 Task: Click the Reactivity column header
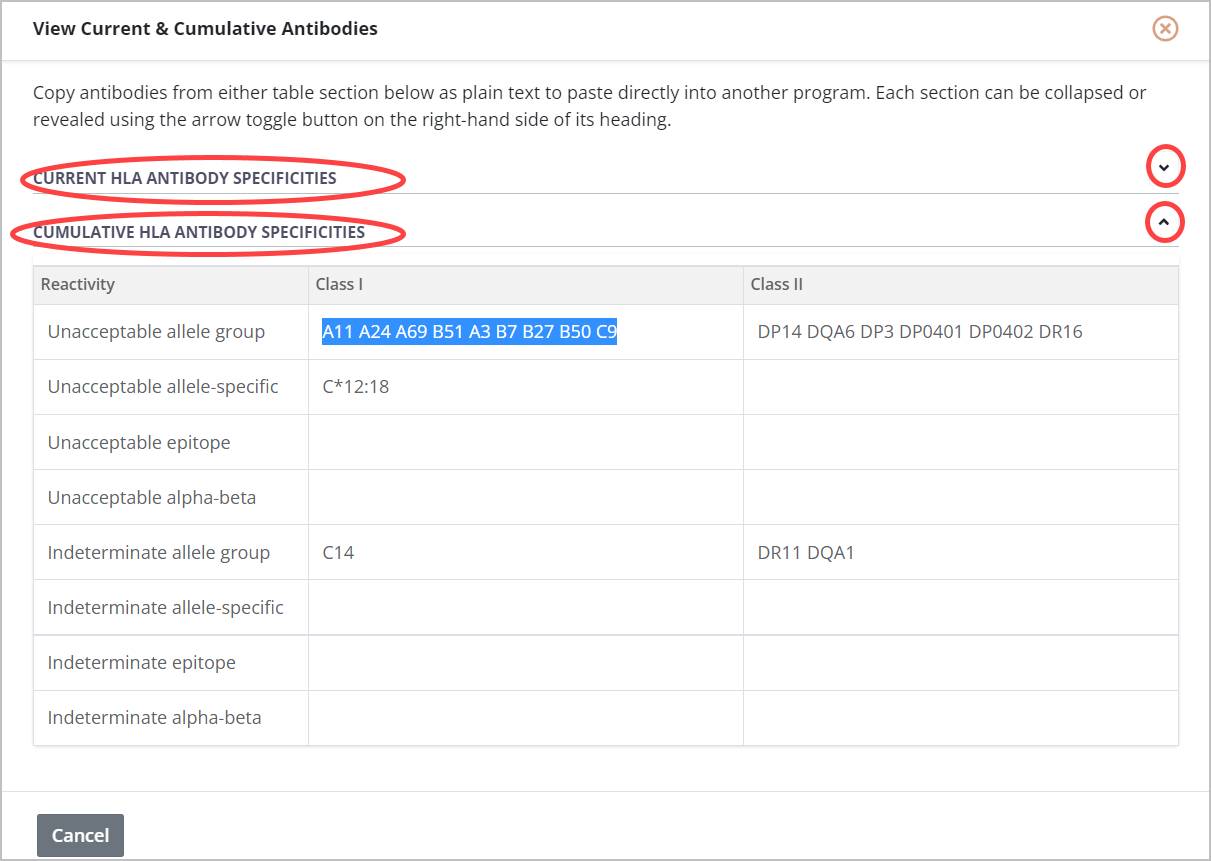coord(78,284)
